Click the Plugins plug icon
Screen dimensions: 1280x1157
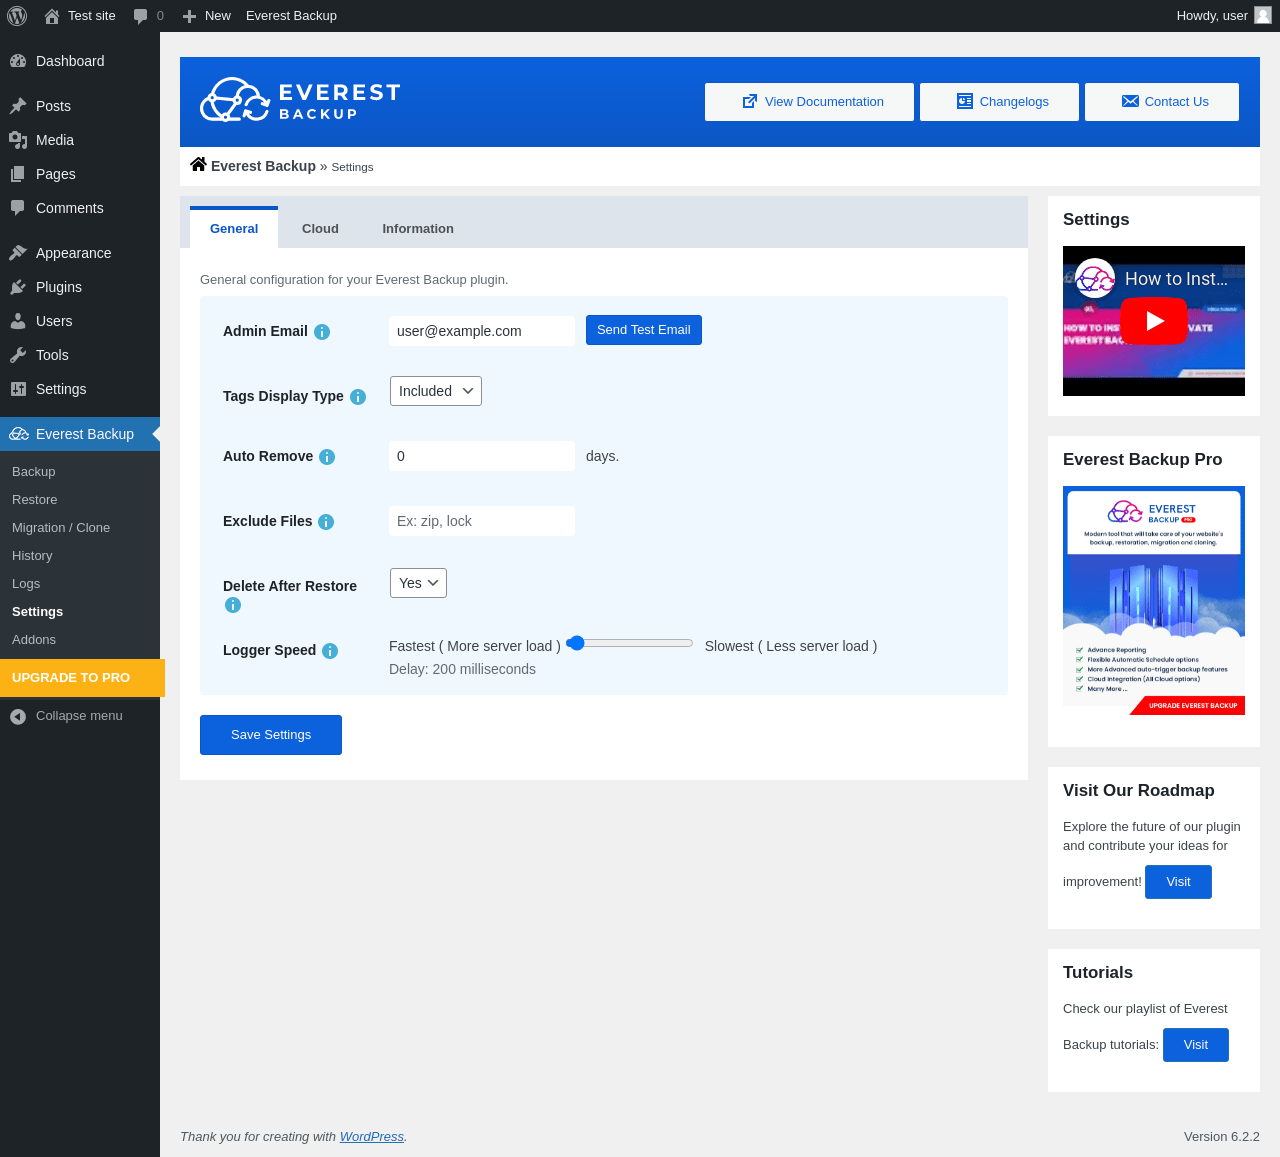pos(18,287)
